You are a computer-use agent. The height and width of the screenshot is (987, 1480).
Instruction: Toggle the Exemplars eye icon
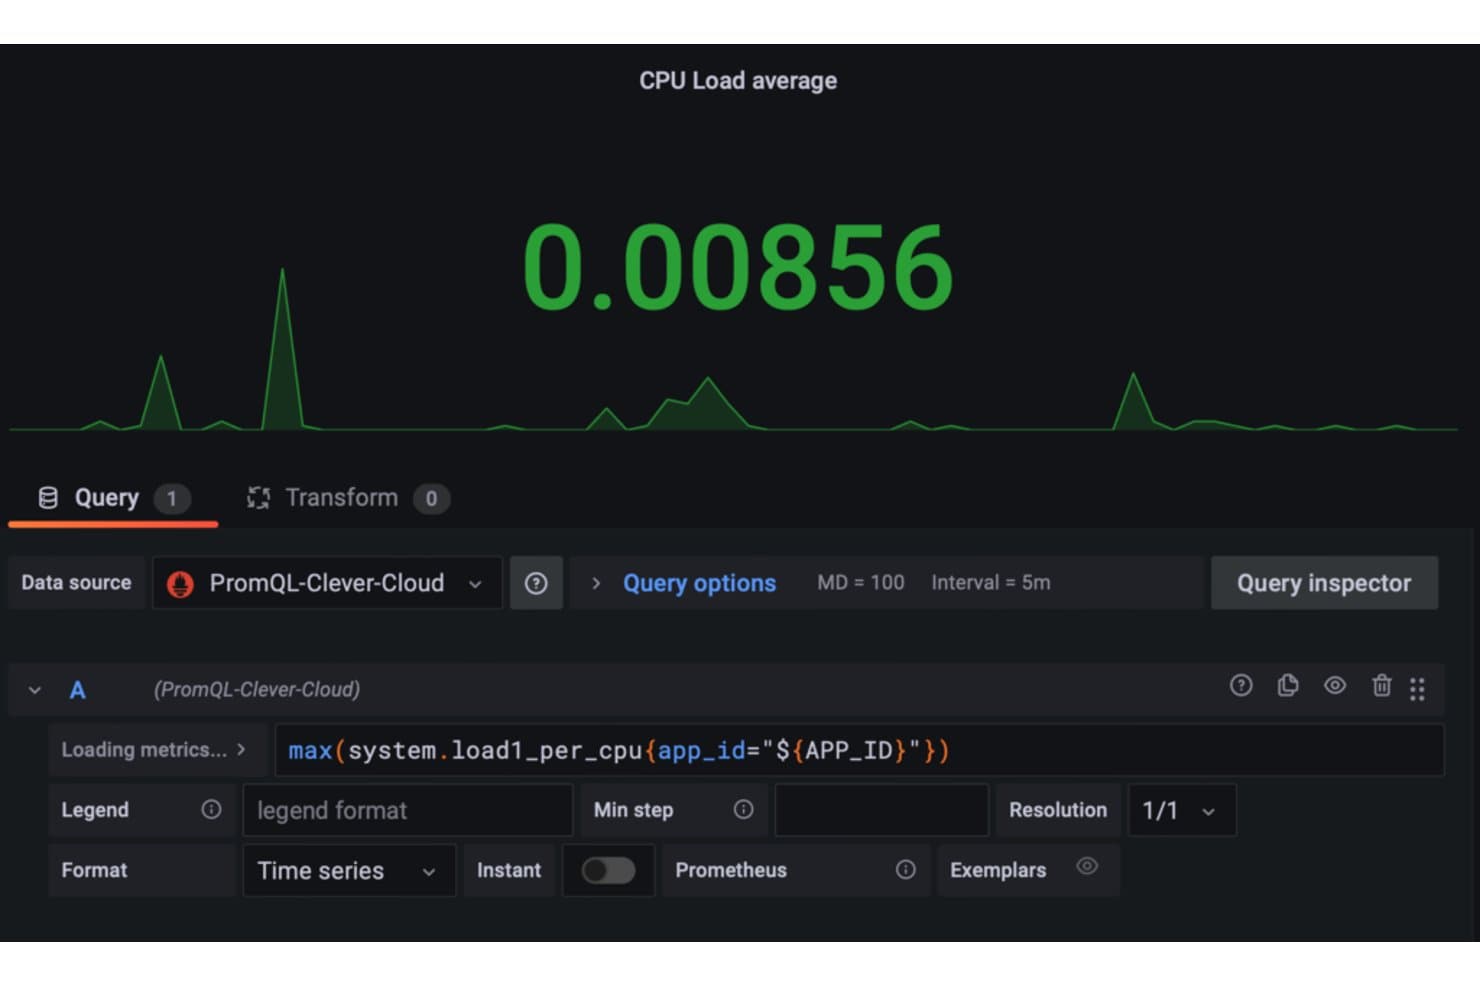click(1087, 866)
